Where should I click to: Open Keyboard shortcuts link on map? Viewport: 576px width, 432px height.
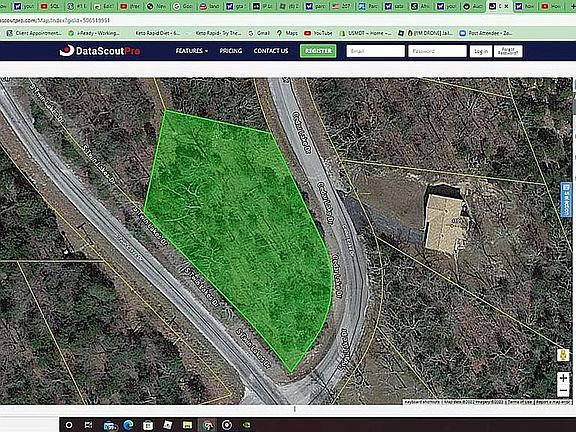pos(422,402)
